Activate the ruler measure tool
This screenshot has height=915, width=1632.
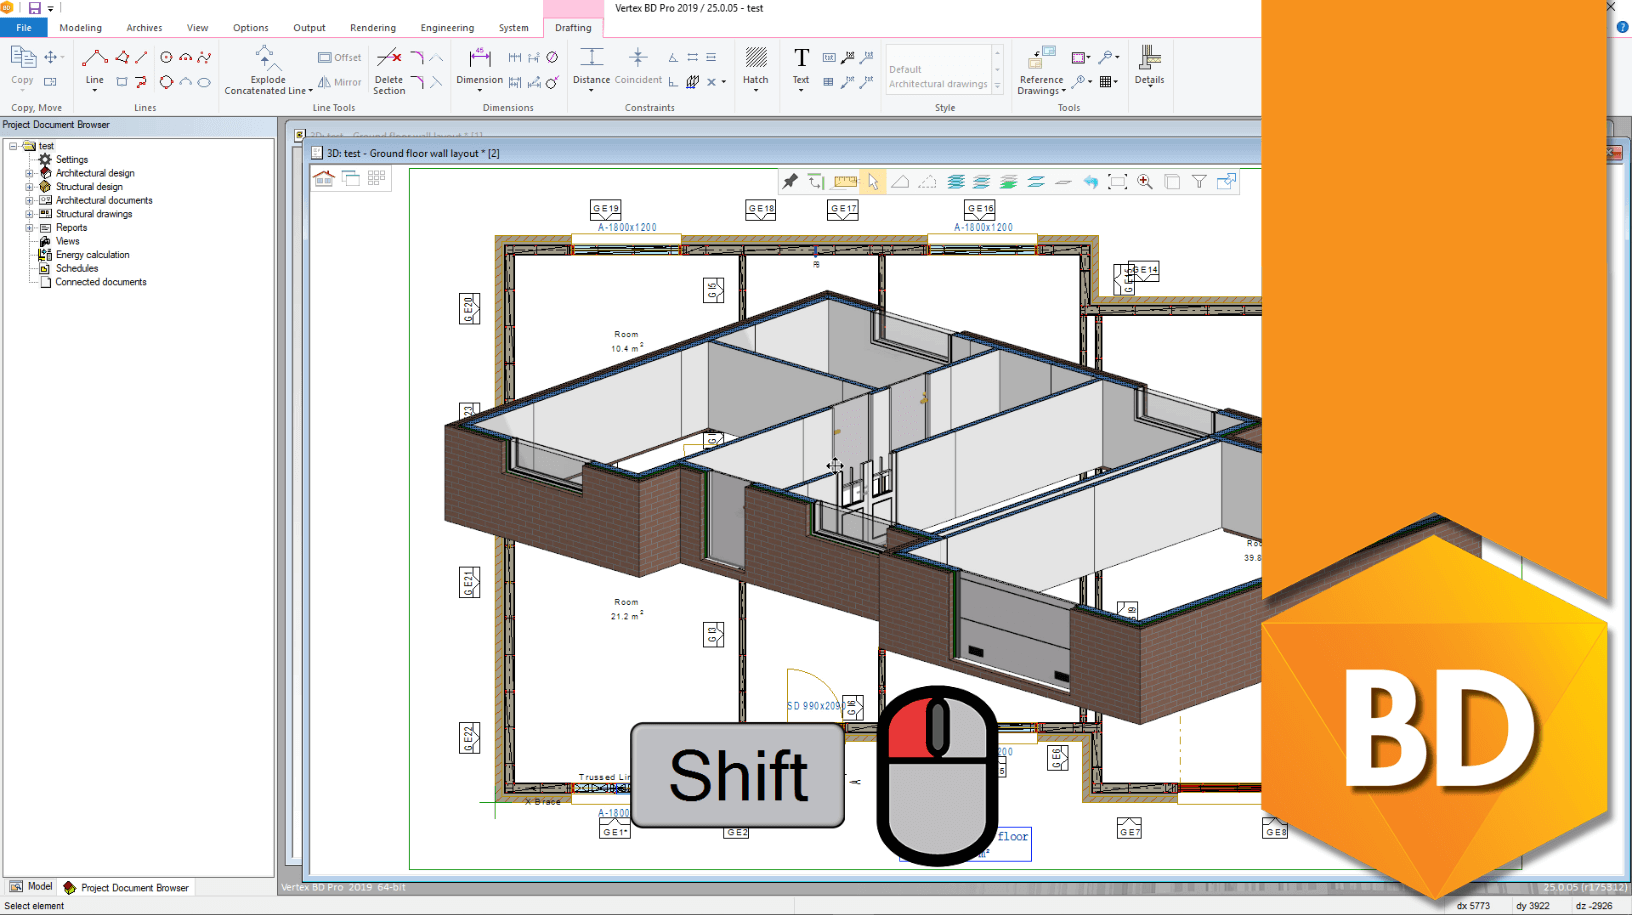(x=845, y=181)
